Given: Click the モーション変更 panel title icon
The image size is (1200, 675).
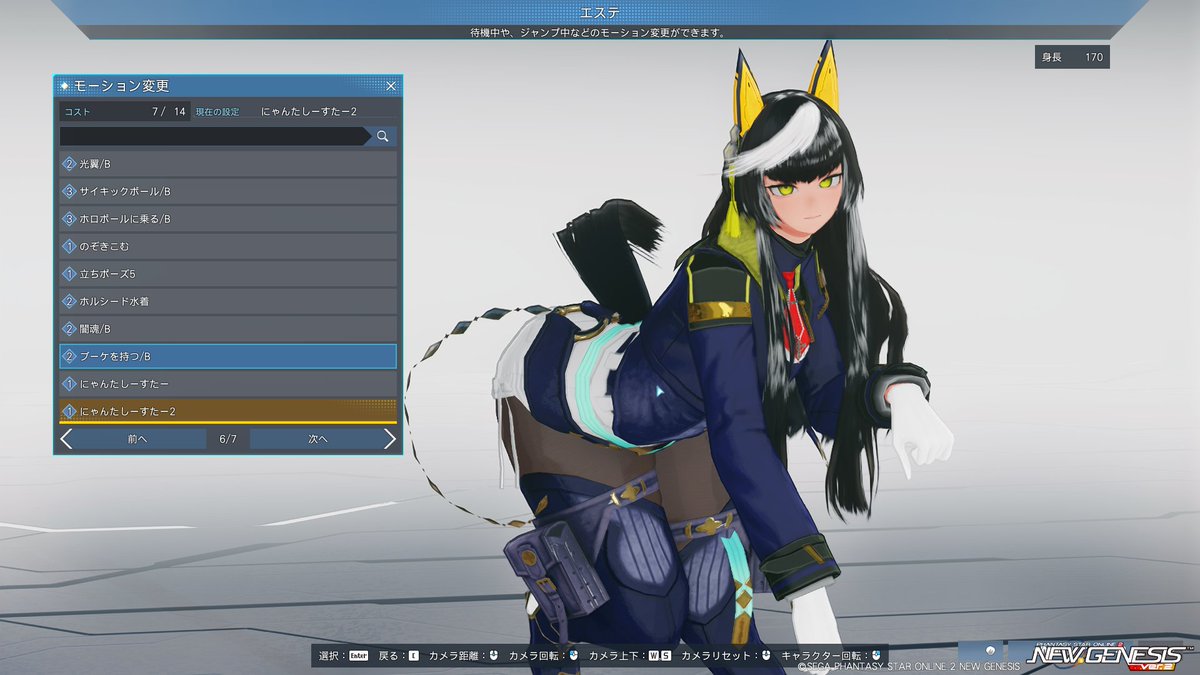Looking at the screenshot, I should pos(64,86).
